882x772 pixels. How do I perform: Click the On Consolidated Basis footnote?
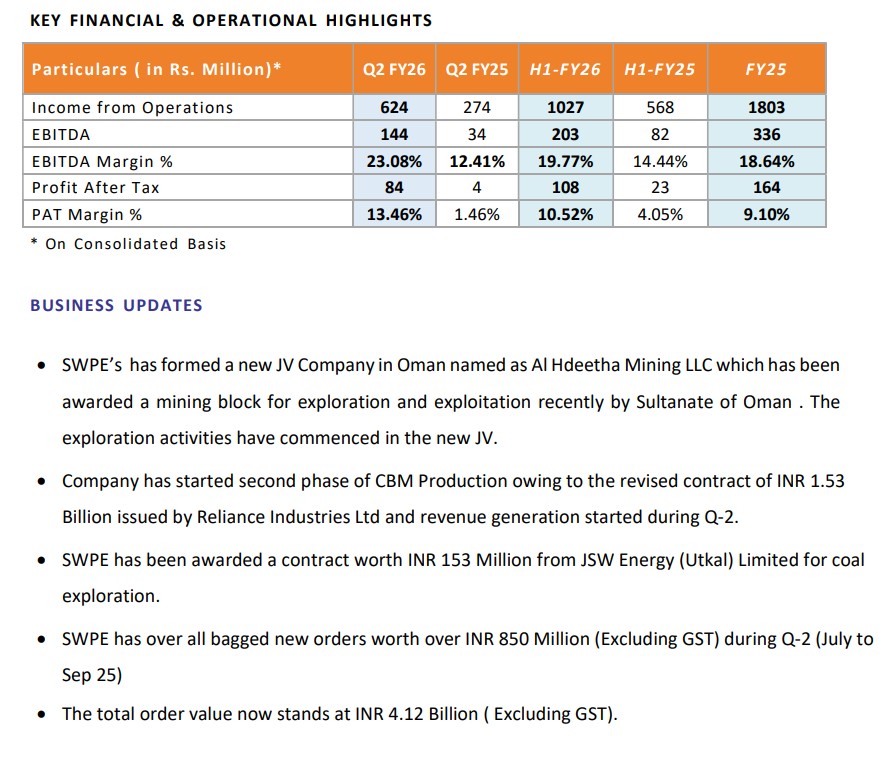(x=135, y=244)
